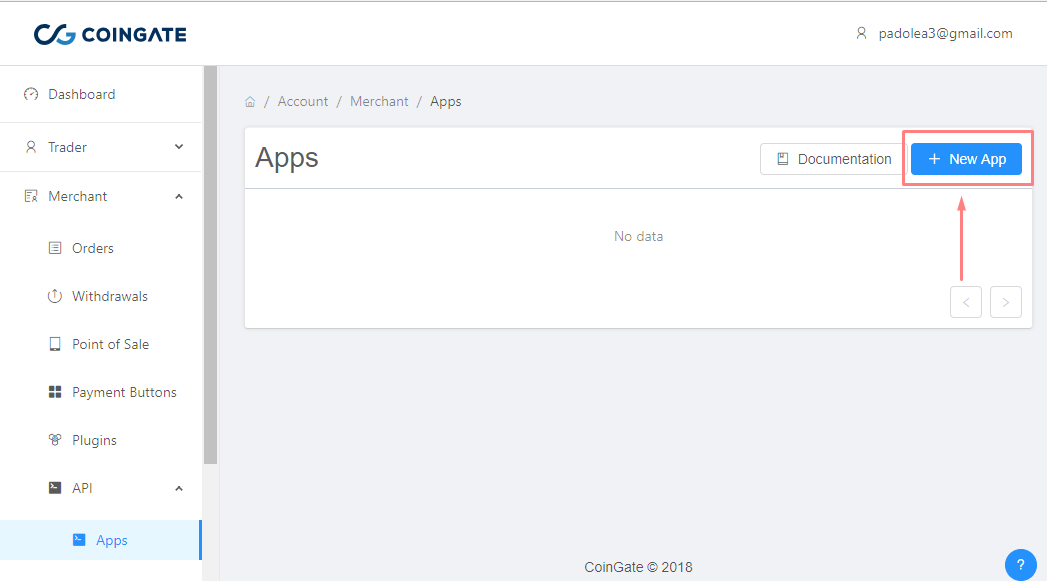Click the Documentation book icon
This screenshot has width=1047, height=581.
pyautogui.click(x=783, y=159)
